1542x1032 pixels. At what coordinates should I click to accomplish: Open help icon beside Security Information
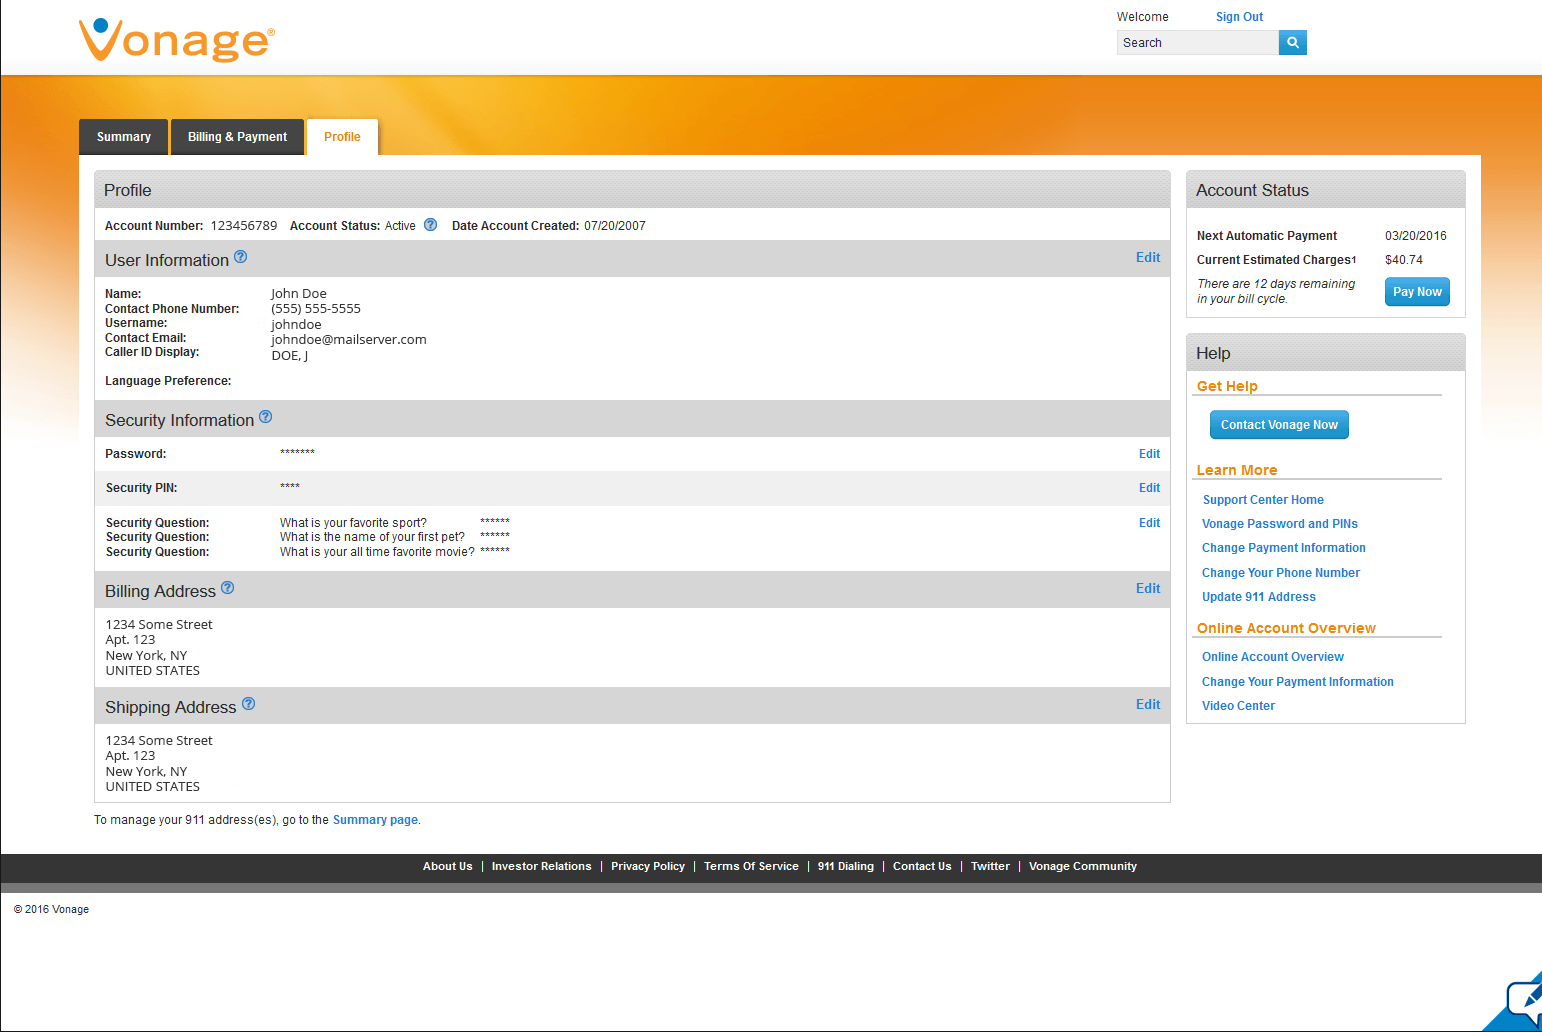click(266, 417)
